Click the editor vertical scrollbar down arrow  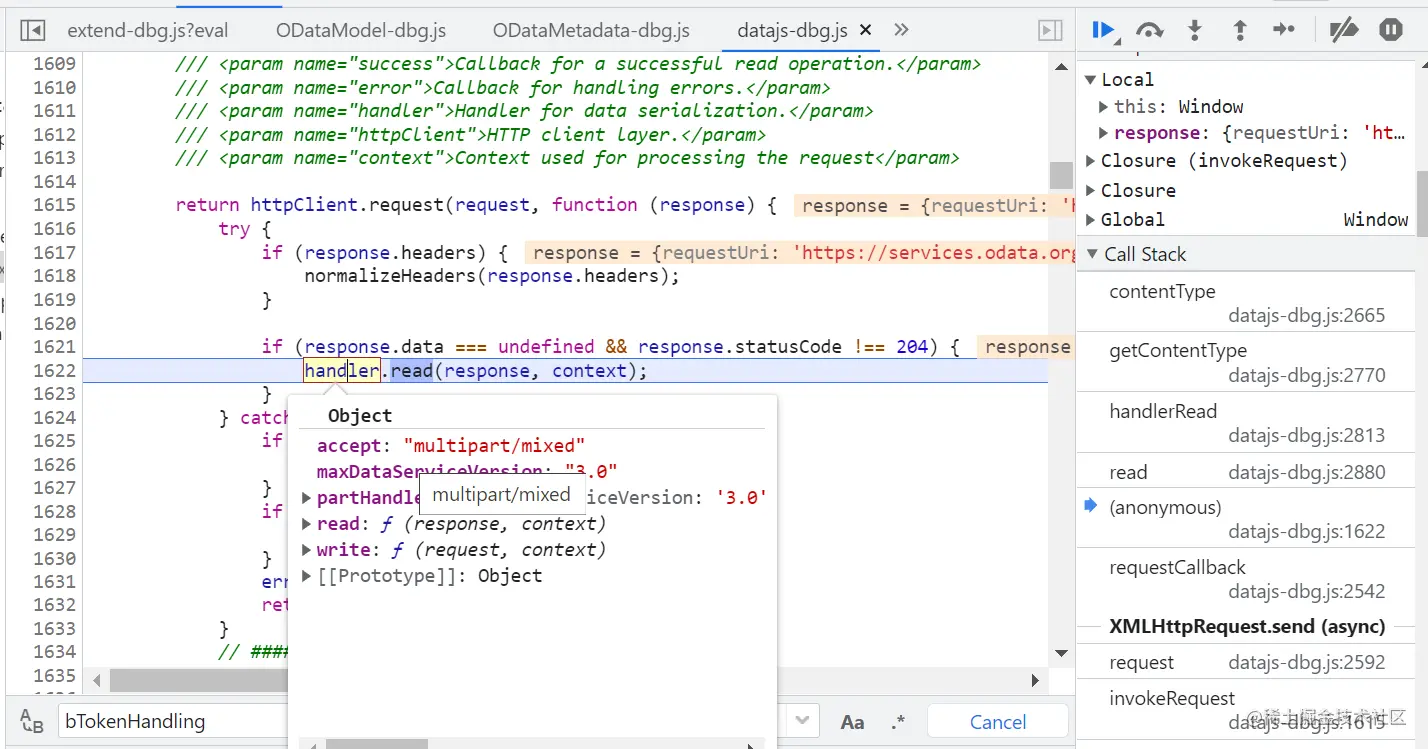1061,653
